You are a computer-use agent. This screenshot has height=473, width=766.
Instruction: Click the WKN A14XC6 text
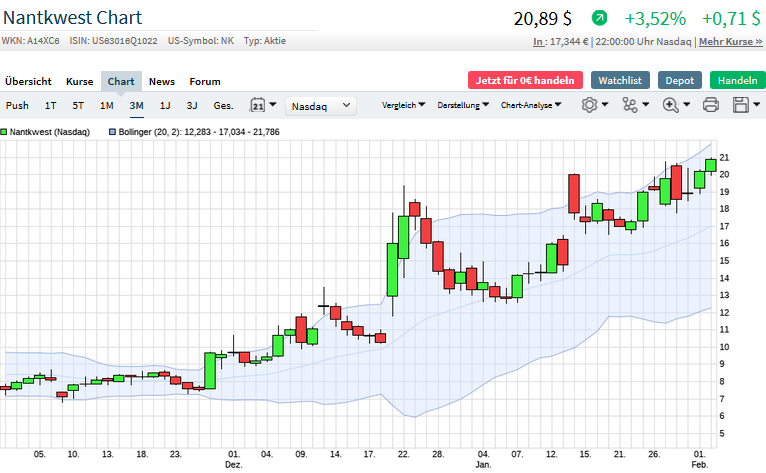pos(30,41)
